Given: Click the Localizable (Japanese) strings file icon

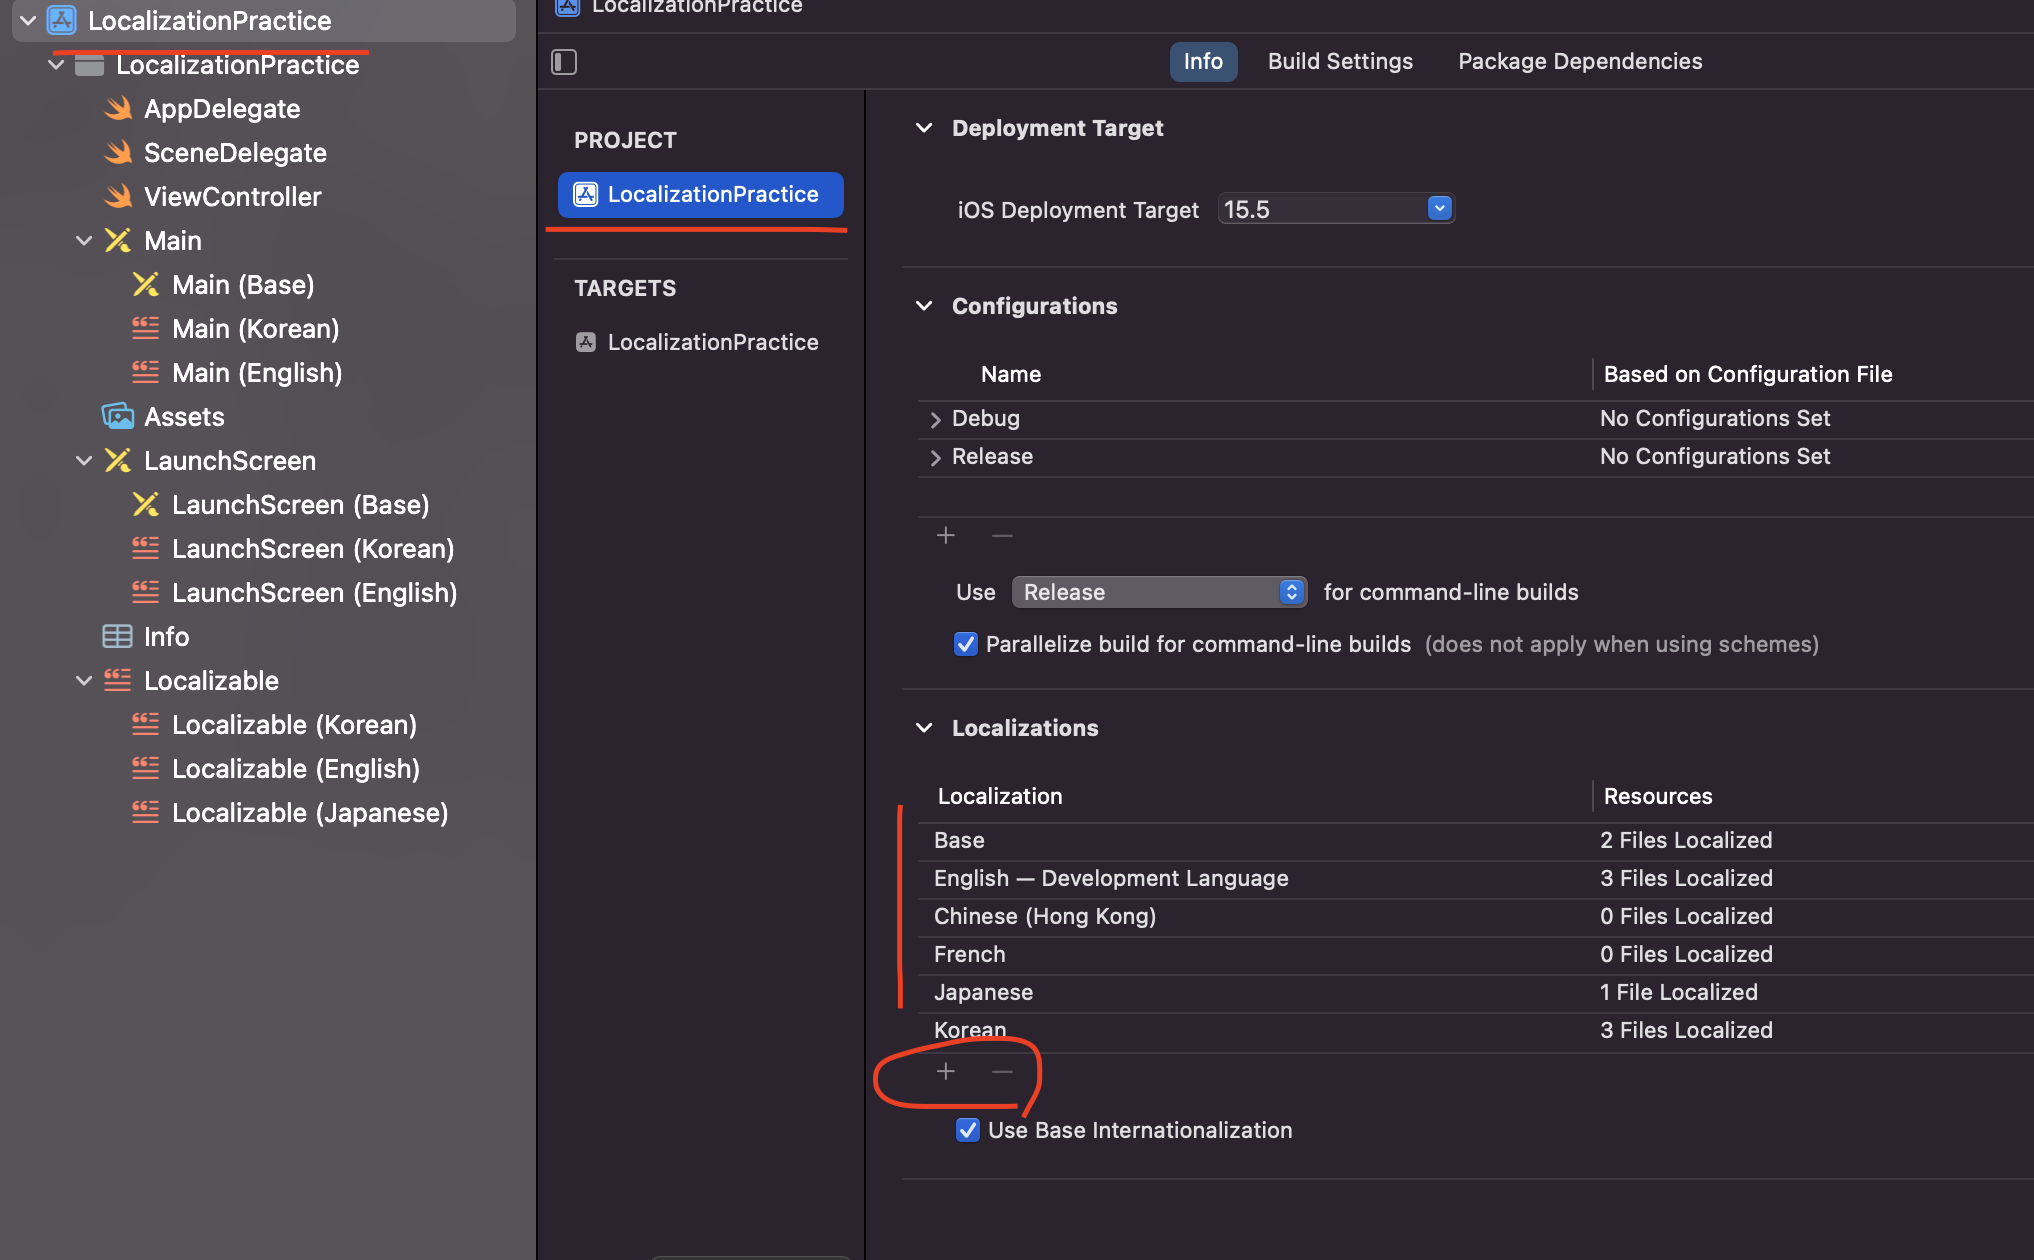Looking at the screenshot, I should point(146,812).
